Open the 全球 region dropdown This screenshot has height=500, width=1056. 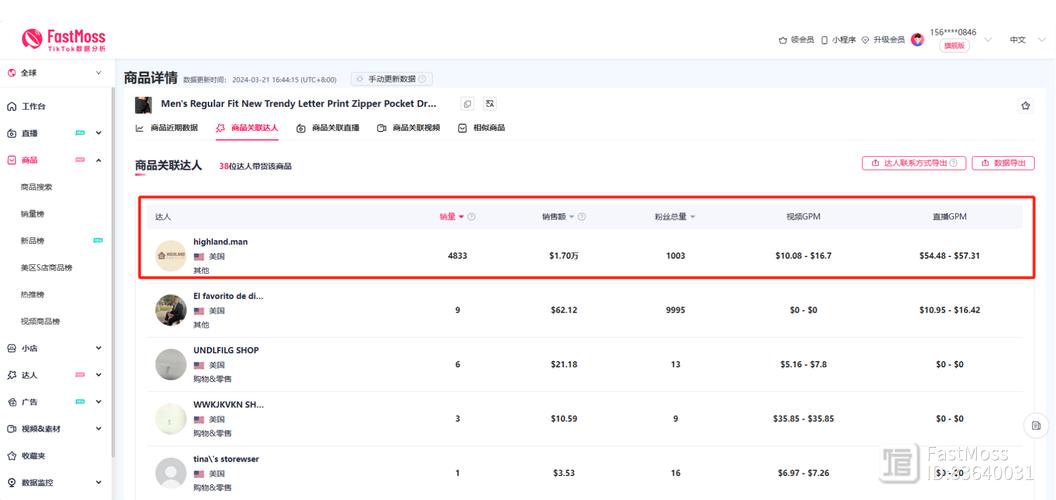coord(98,73)
